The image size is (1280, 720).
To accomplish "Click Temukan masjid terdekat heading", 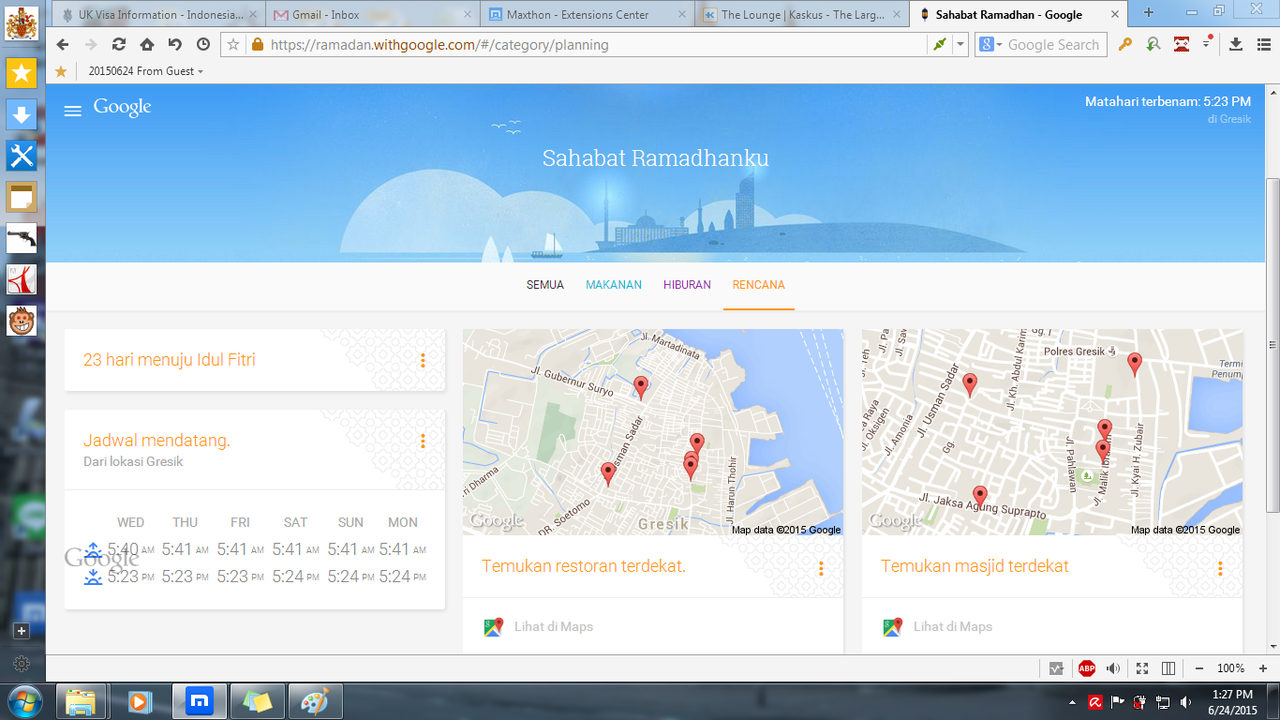I will (x=974, y=566).
